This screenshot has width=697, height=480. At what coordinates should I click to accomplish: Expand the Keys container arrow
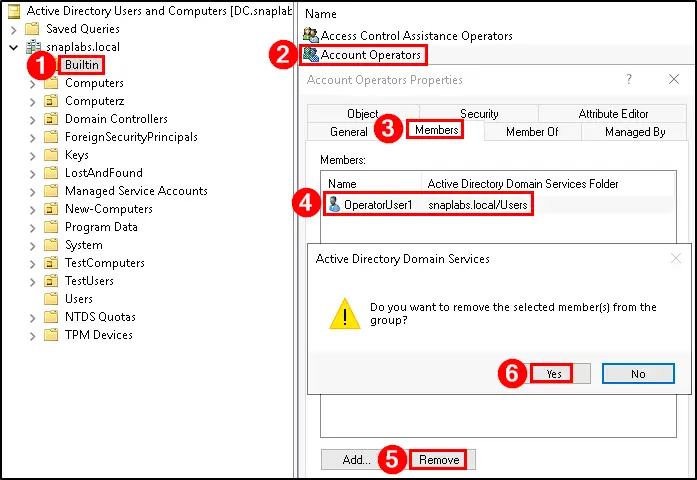[32, 156]
